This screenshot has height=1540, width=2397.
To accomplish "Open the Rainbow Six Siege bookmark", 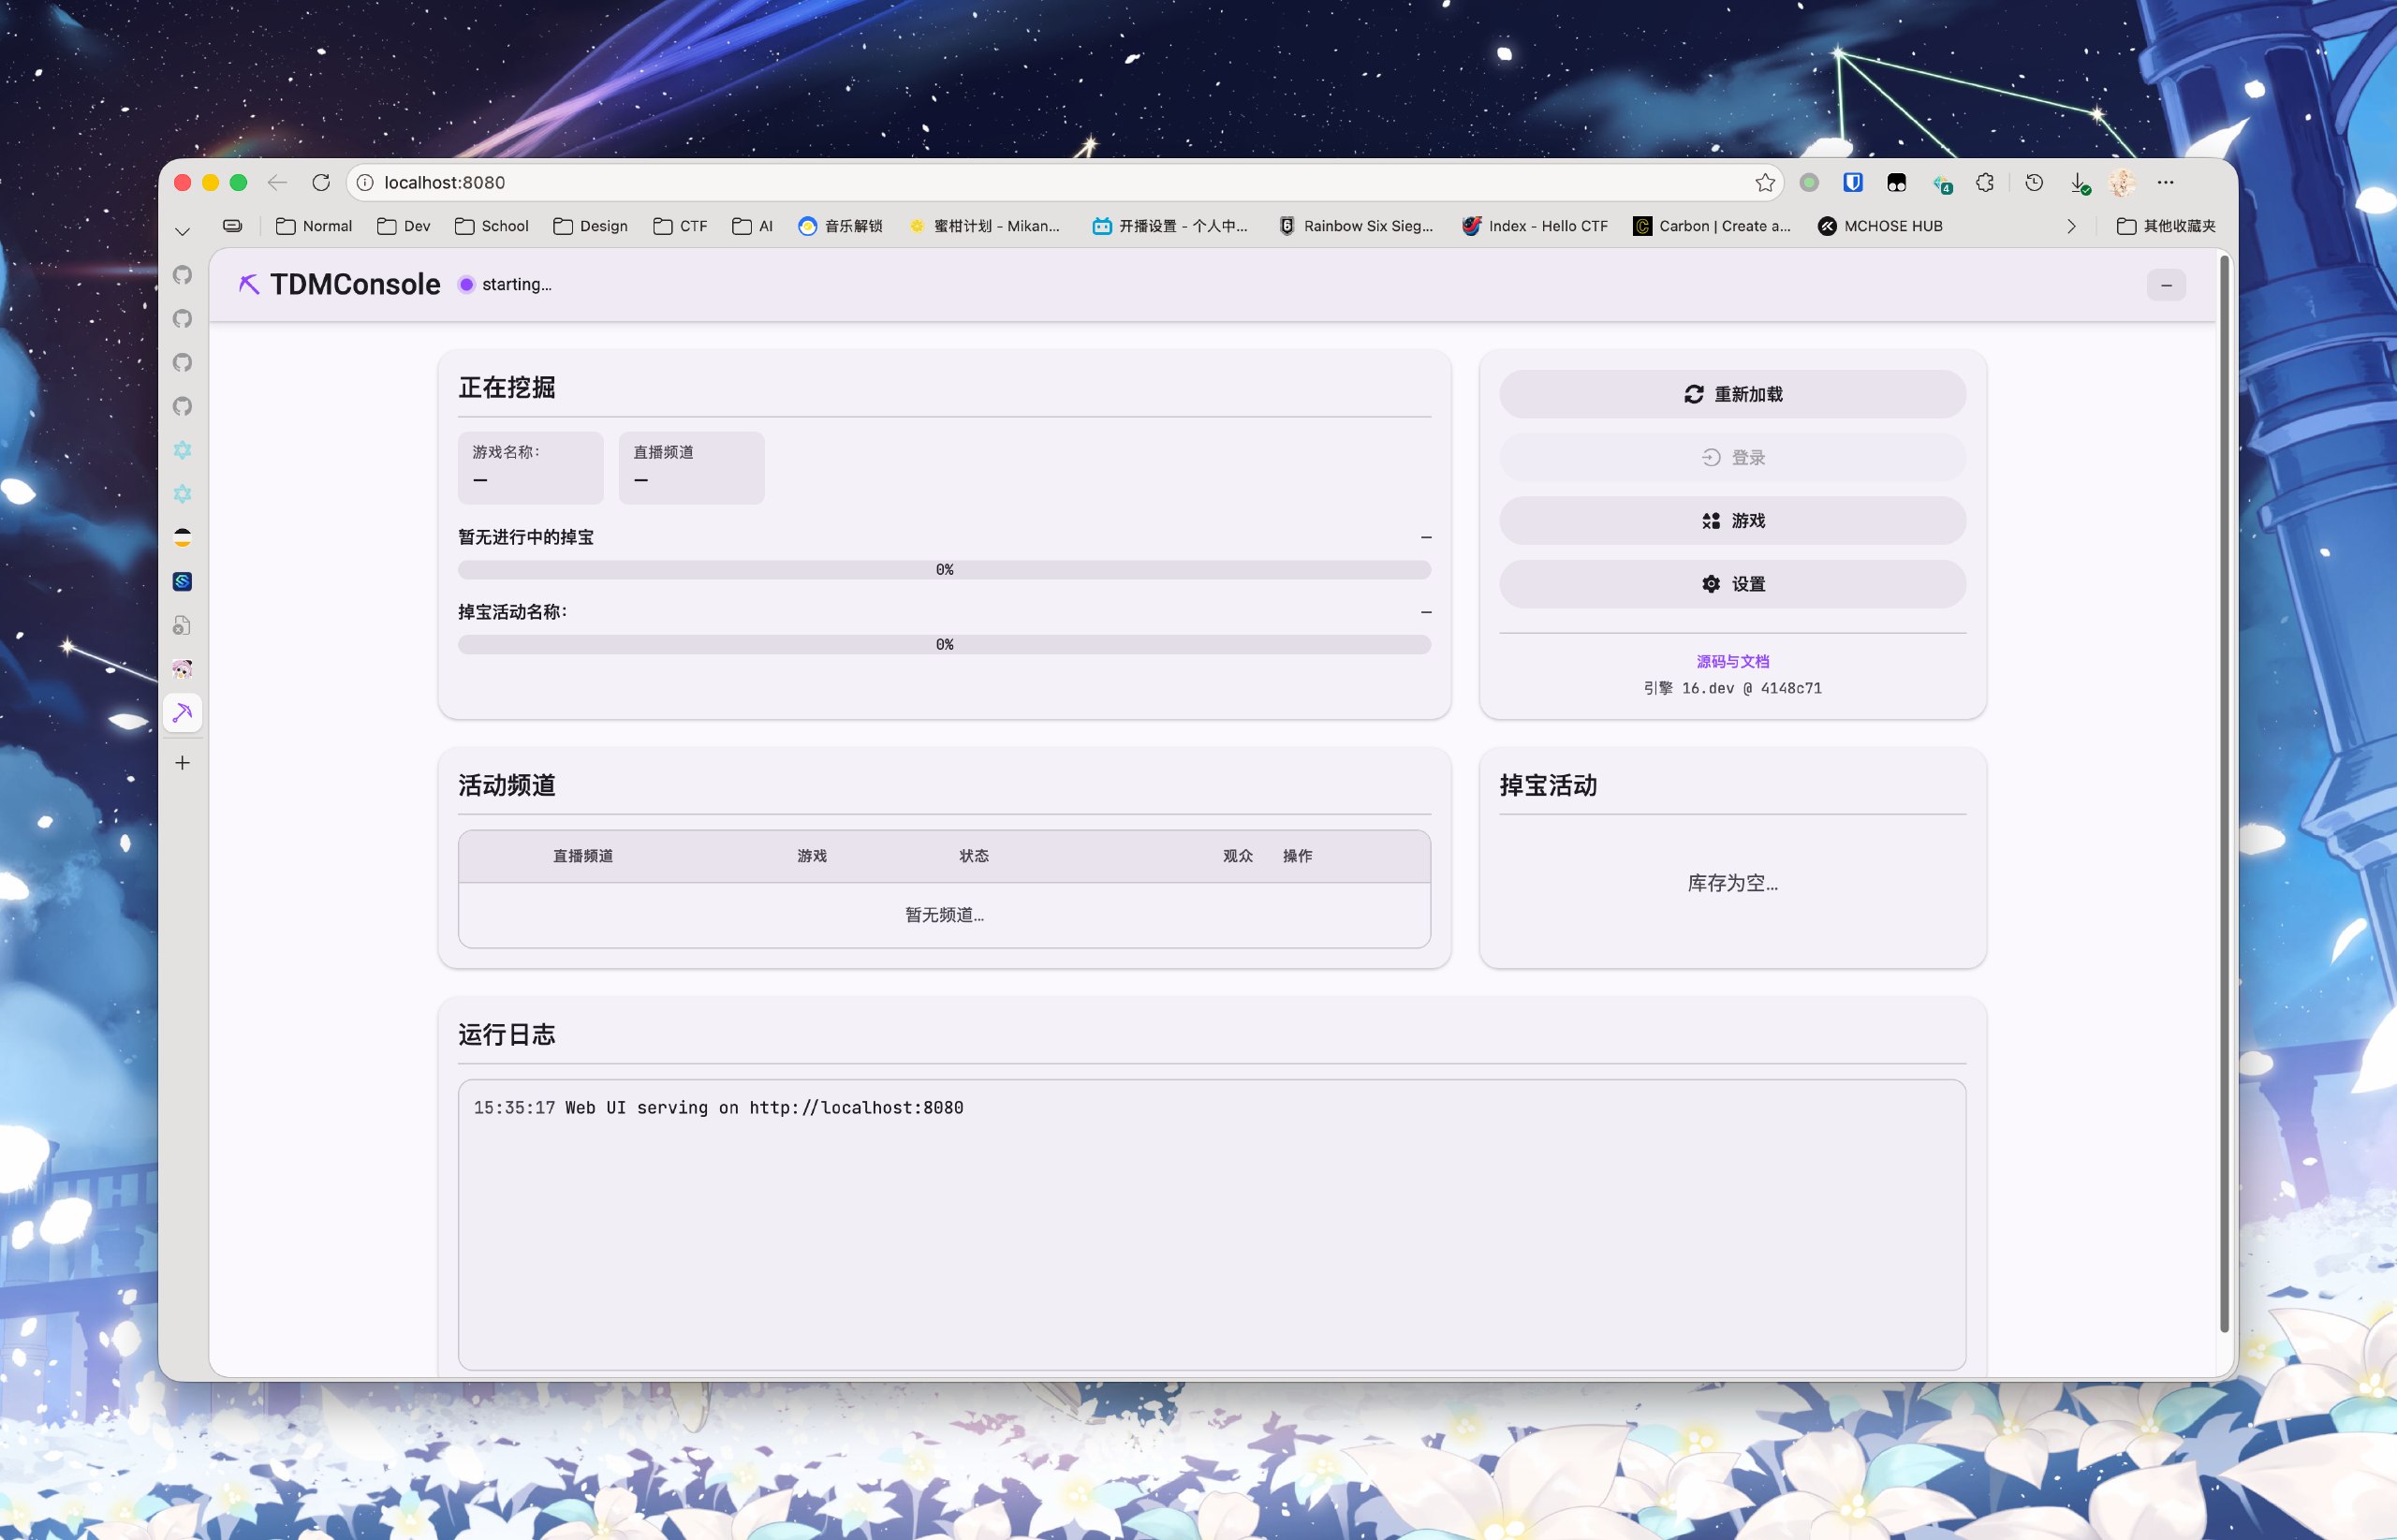I will pyautogui.click(x=1355, y=226).
